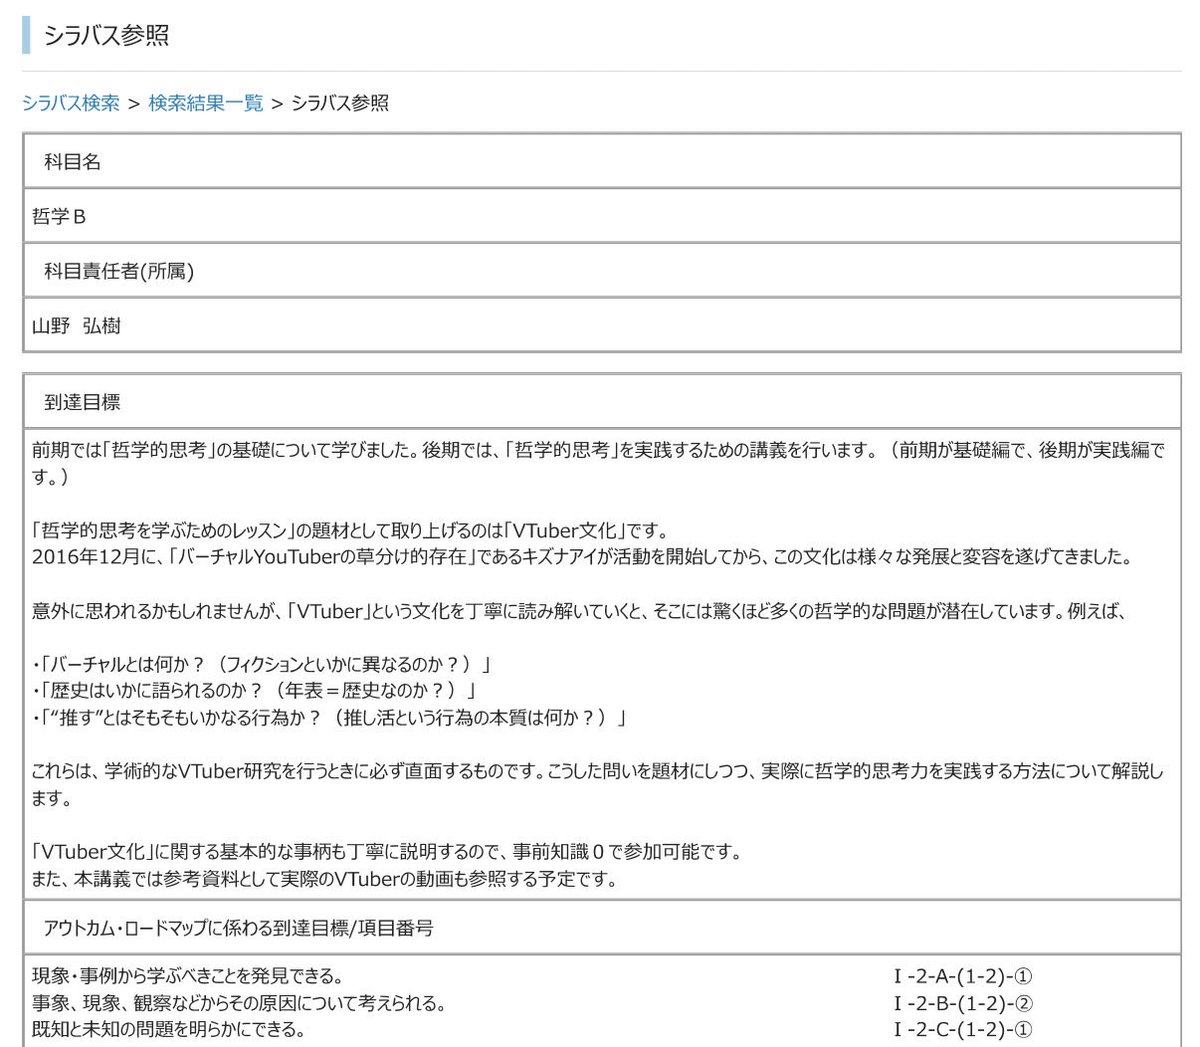This screenshot has height=1047, width=1200.
Task: Select the instructor name 山野 弘樹
Action: click(76, 325)
